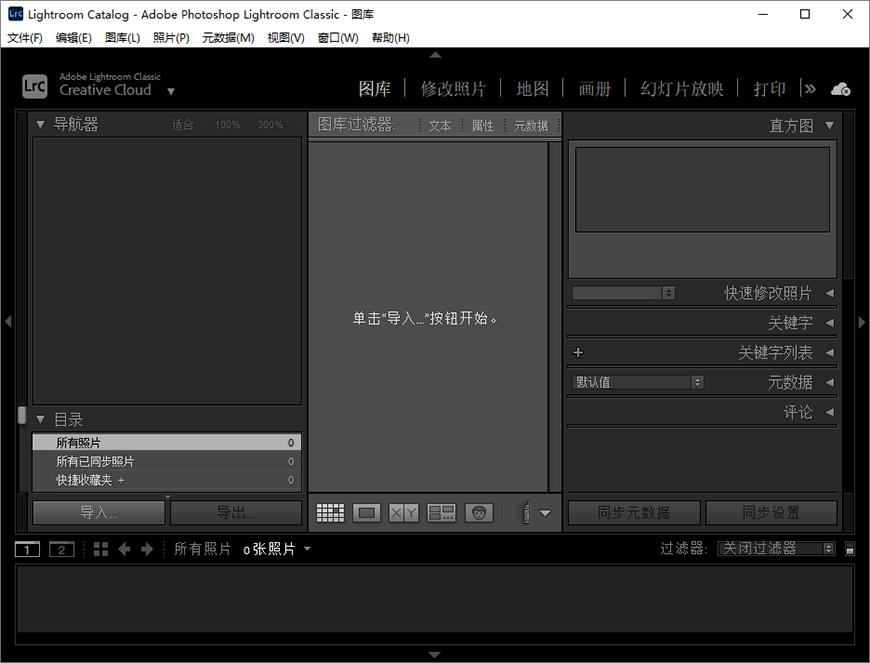Switch to 幻灯片放映 module
Viewport: 870px width, 663px height.
point(682,89)
